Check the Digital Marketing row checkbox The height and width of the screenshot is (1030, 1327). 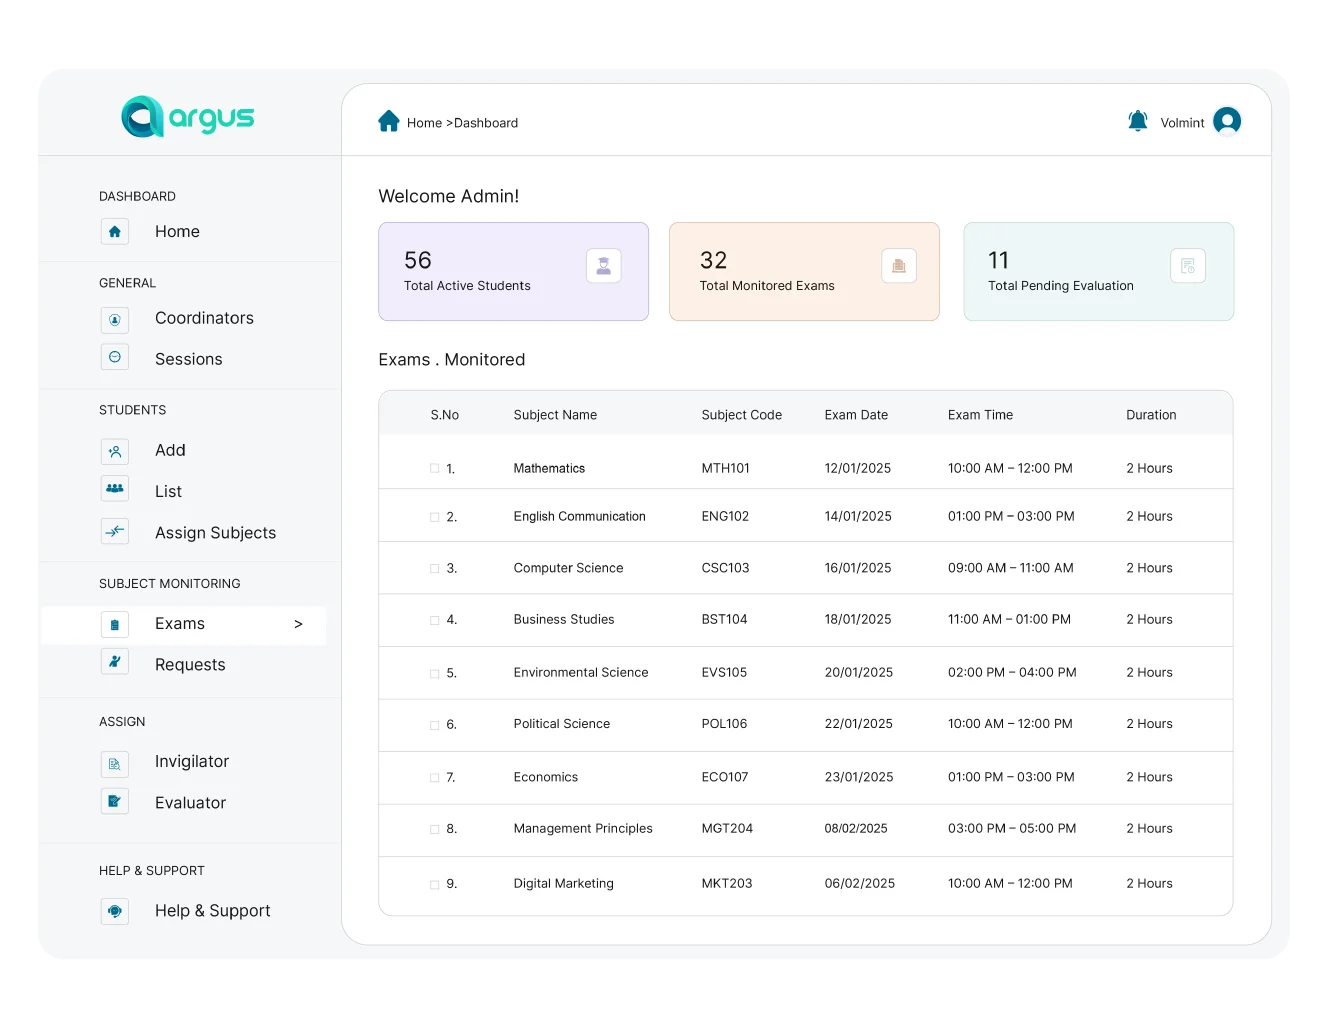pyautogui.click(x=435, y=884)
